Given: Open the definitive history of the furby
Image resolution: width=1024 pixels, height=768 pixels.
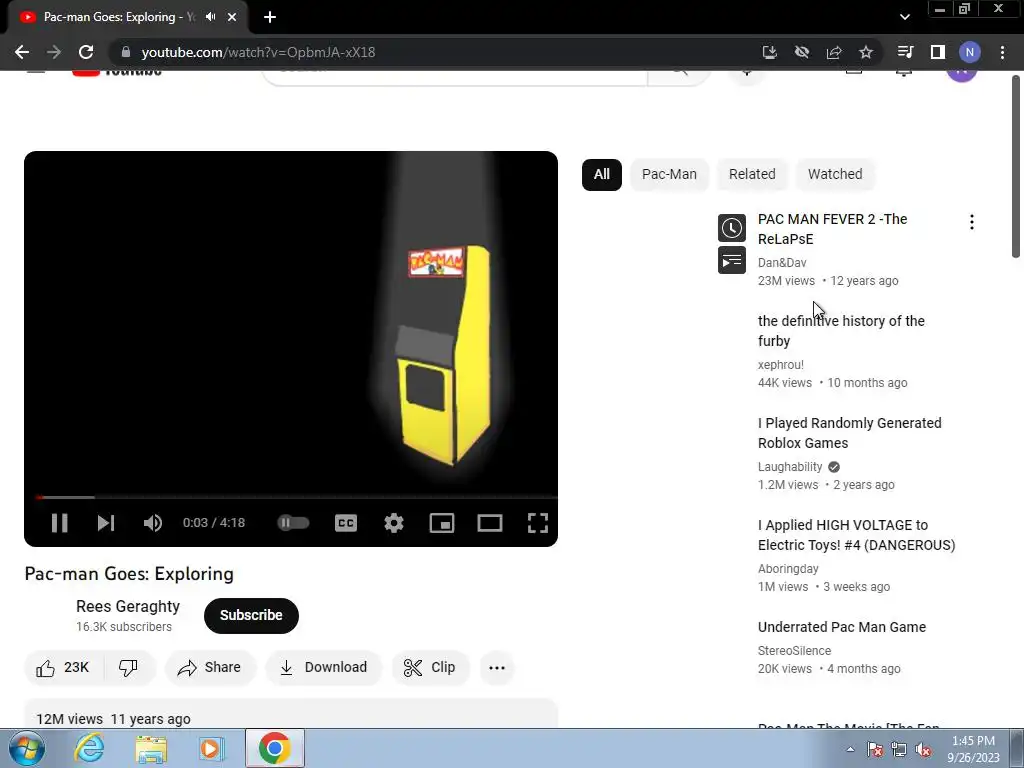Looking at the screenshot, I should click(x=841, y=331).
